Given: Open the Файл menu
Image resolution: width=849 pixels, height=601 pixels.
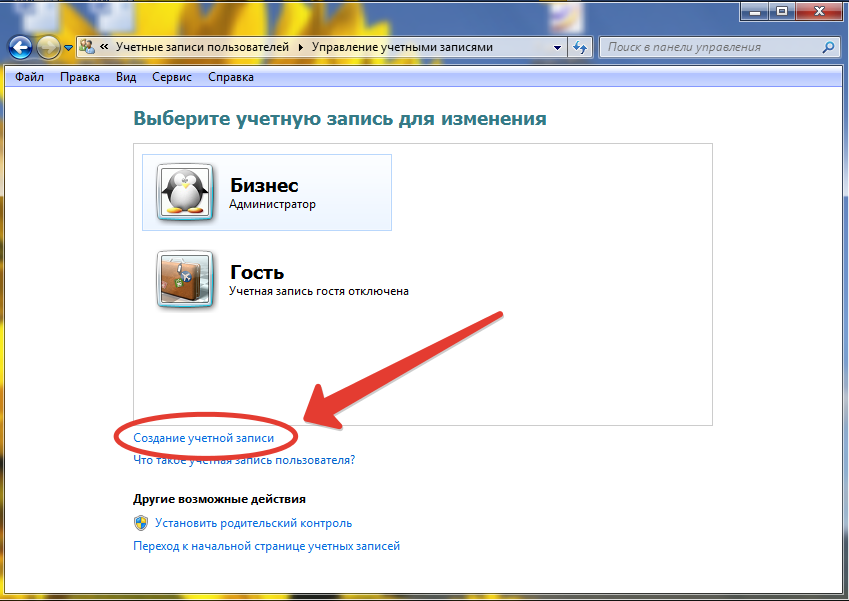Looking at the screenshot, I should pos(29,77).
